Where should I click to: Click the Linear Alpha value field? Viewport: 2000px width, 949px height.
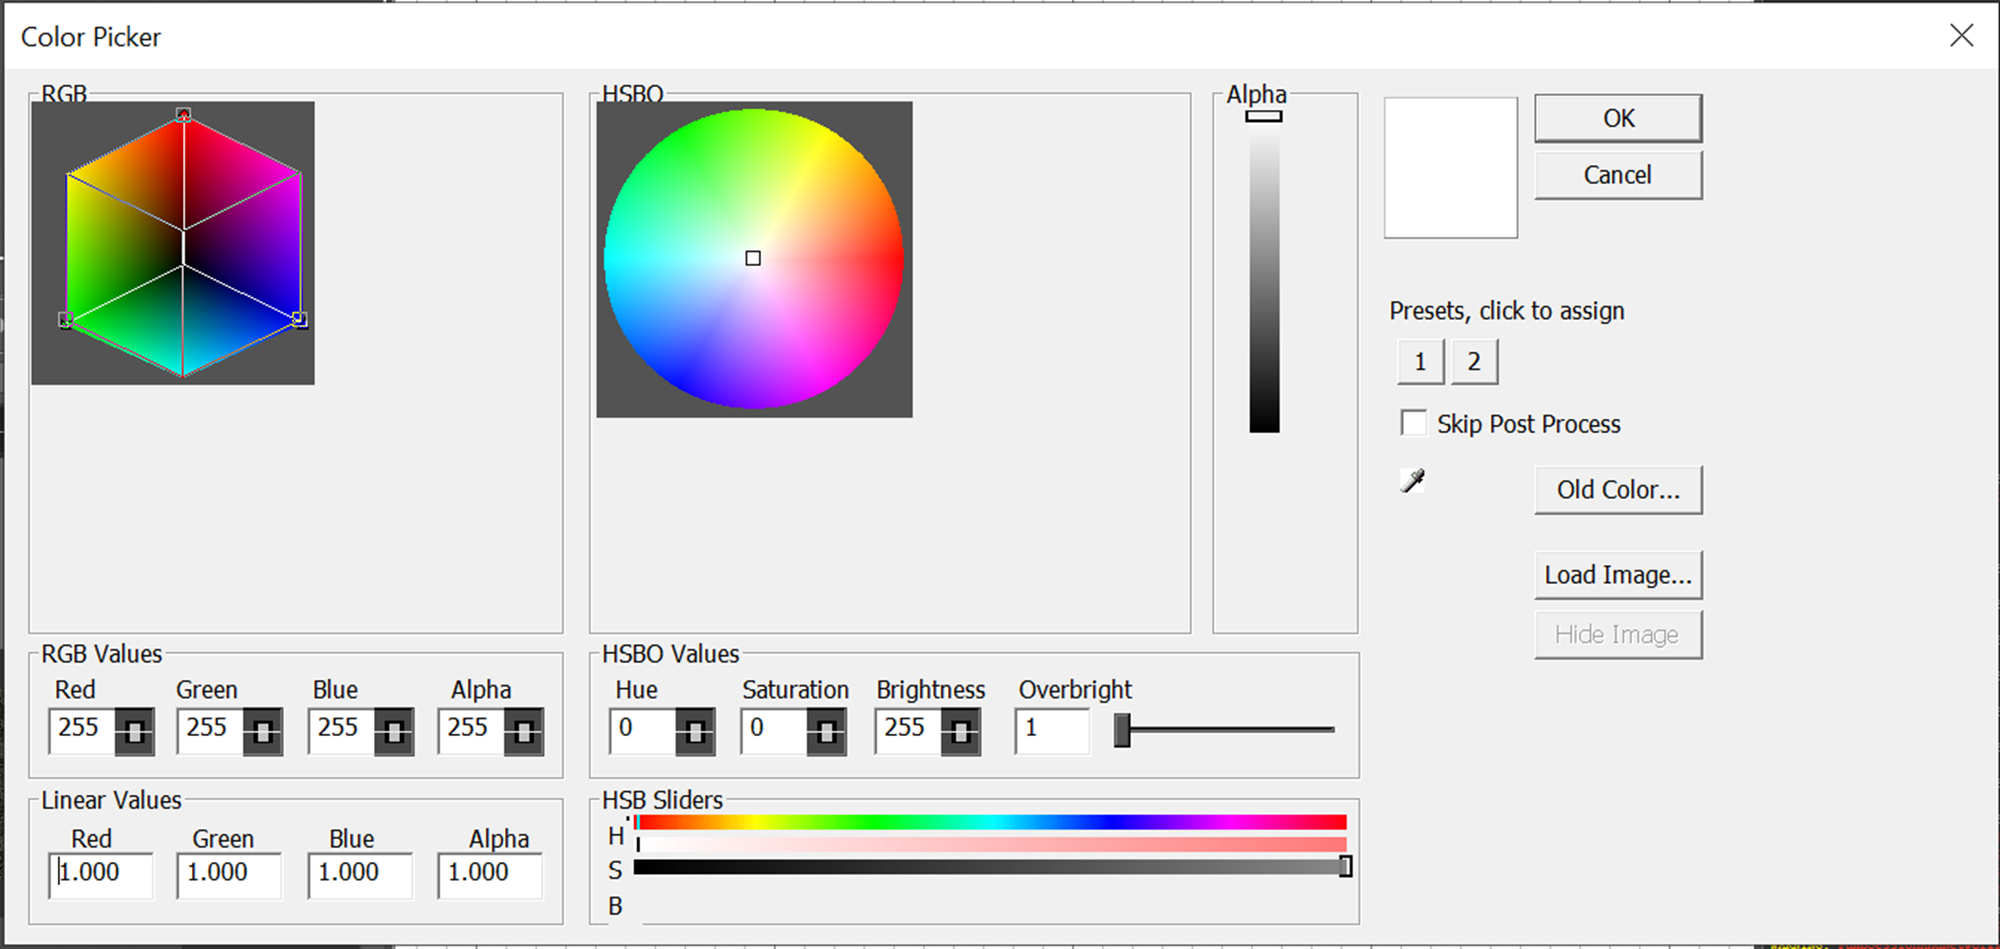(490, 875)
